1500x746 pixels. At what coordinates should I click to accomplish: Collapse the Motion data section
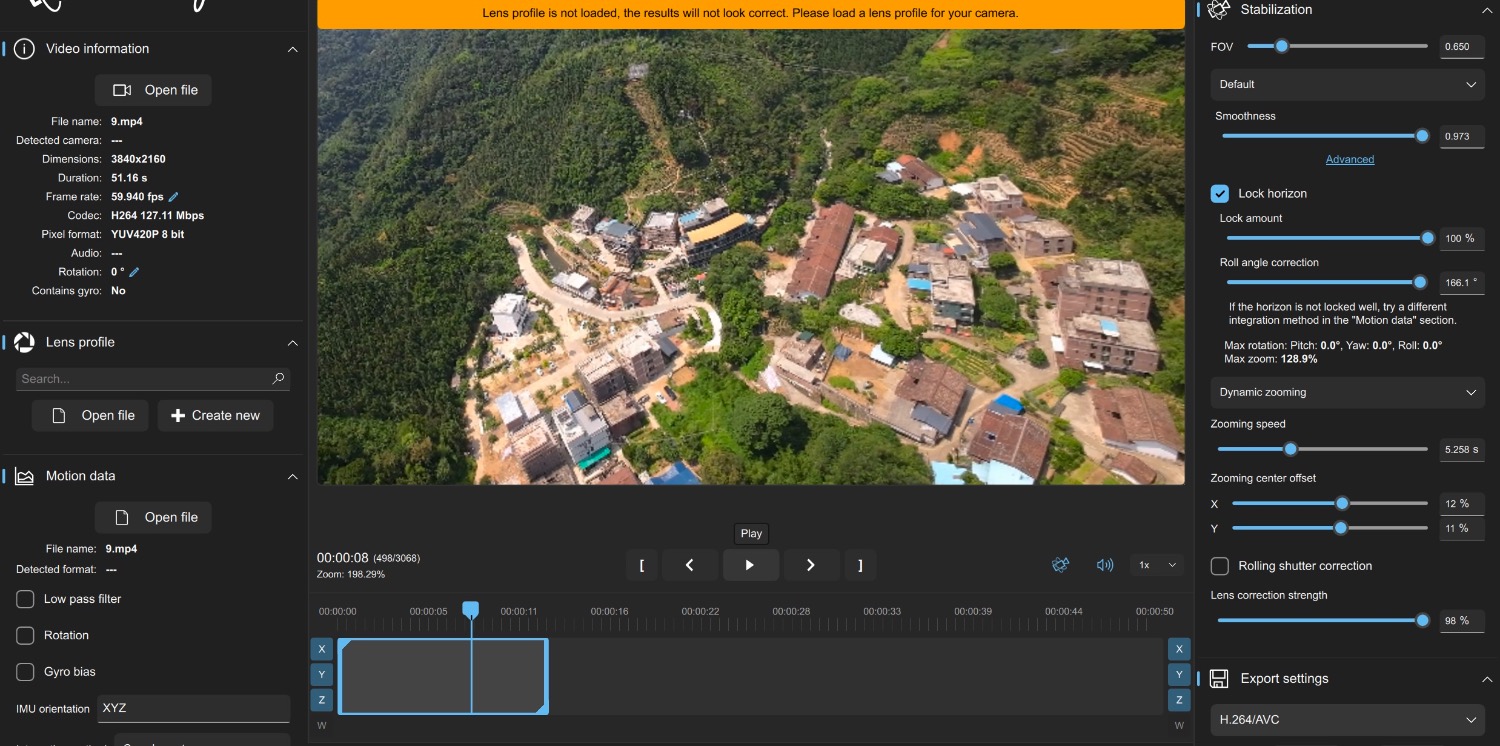pyautogui.click(x=293, y=477)
